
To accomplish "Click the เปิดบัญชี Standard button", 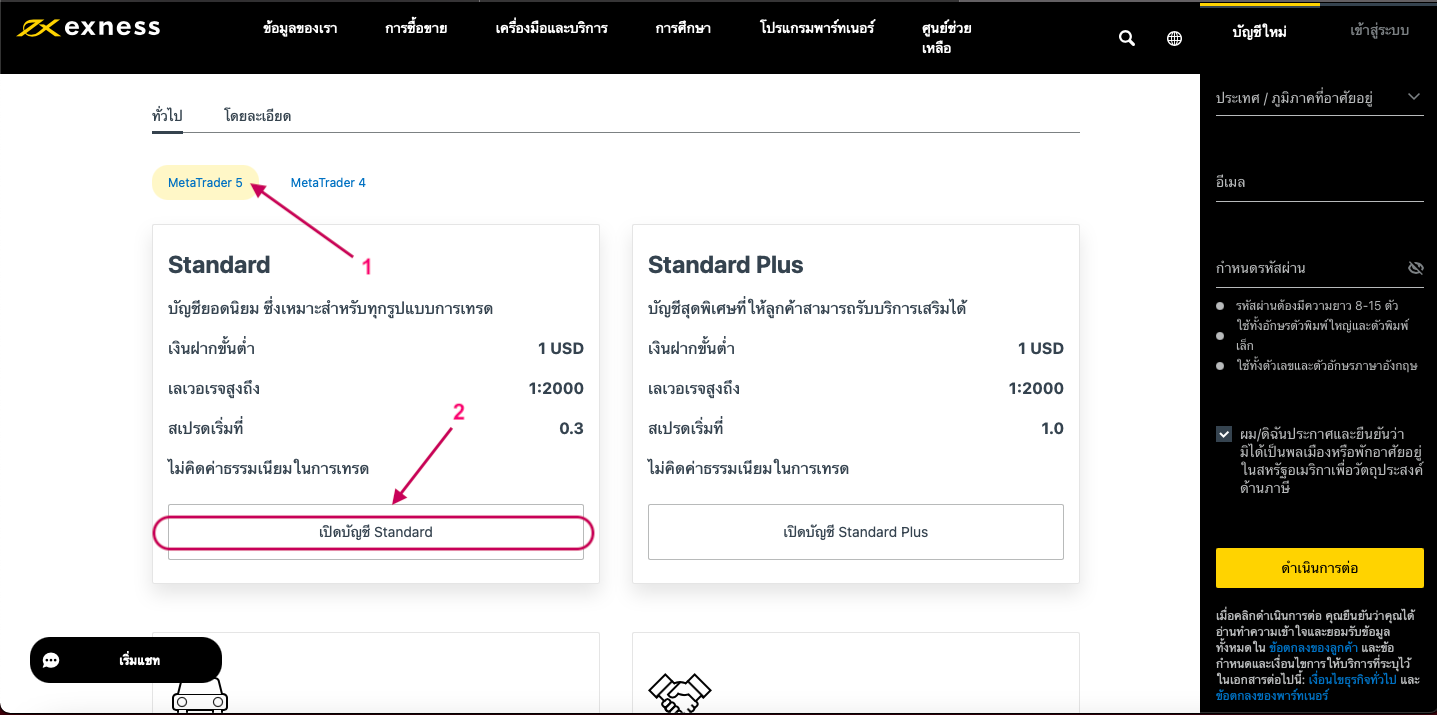I will tap(376, 532).
